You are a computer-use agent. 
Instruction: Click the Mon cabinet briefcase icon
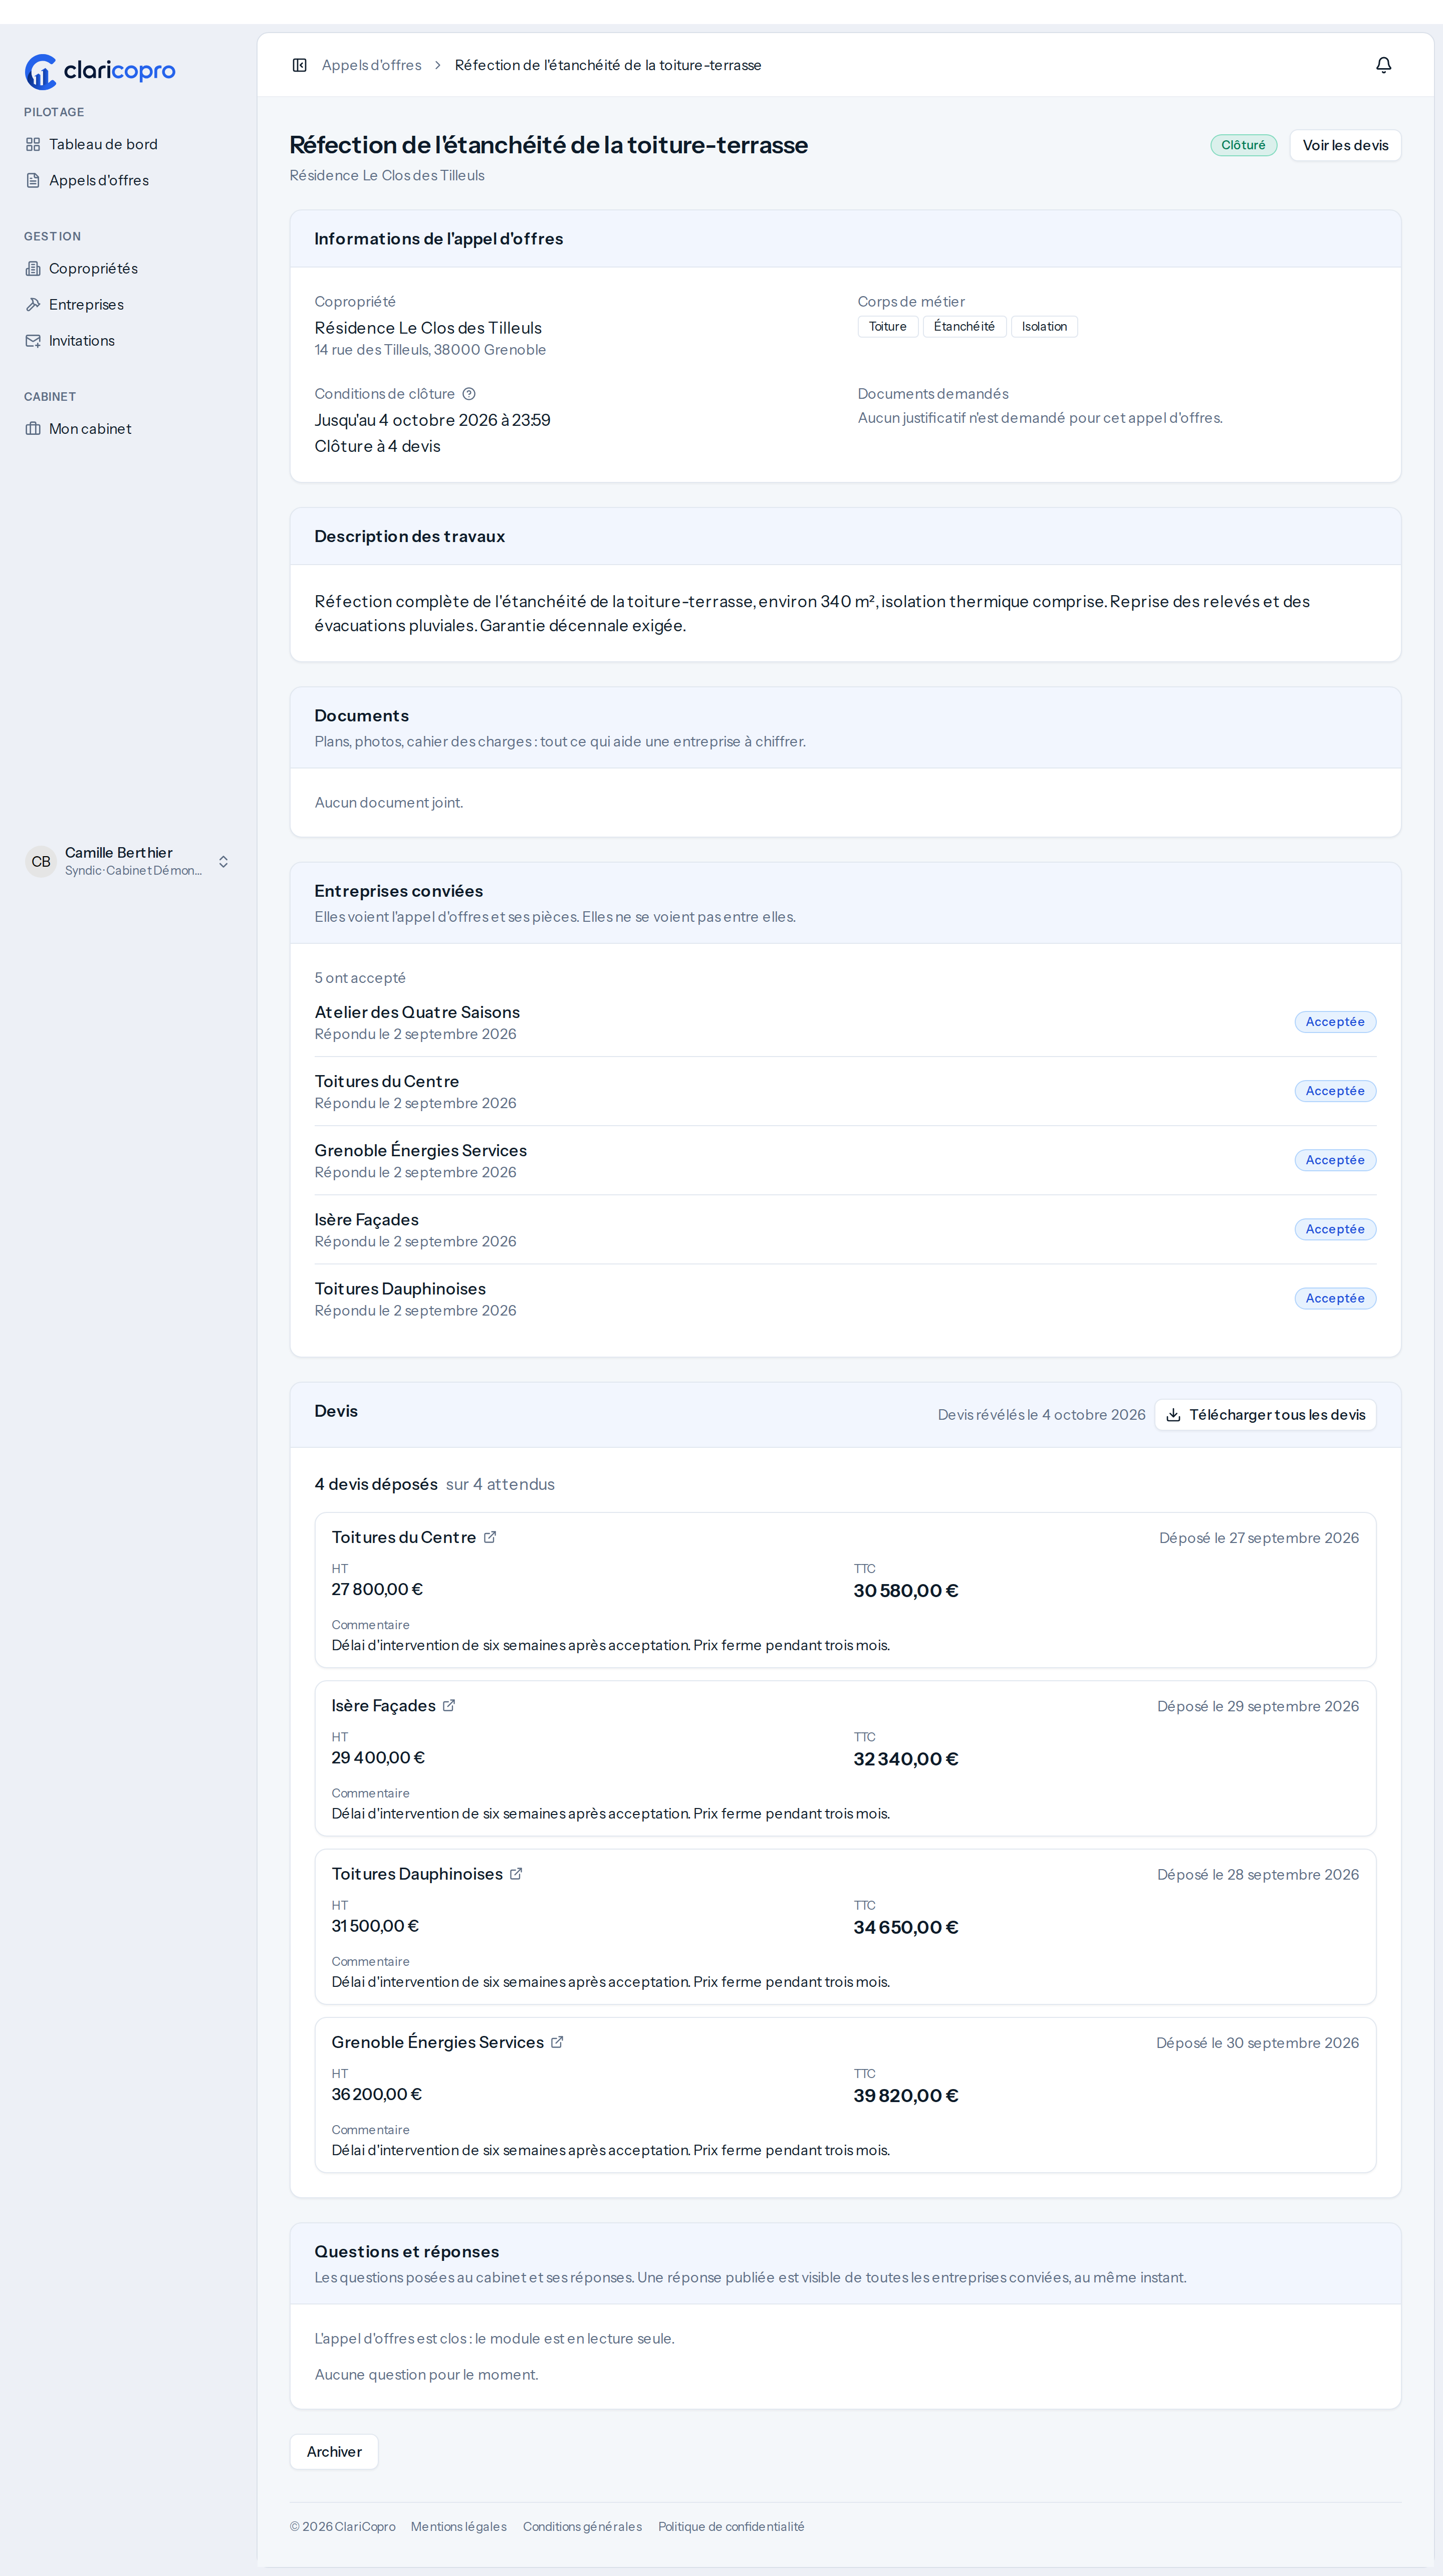[x=33, y=428]
